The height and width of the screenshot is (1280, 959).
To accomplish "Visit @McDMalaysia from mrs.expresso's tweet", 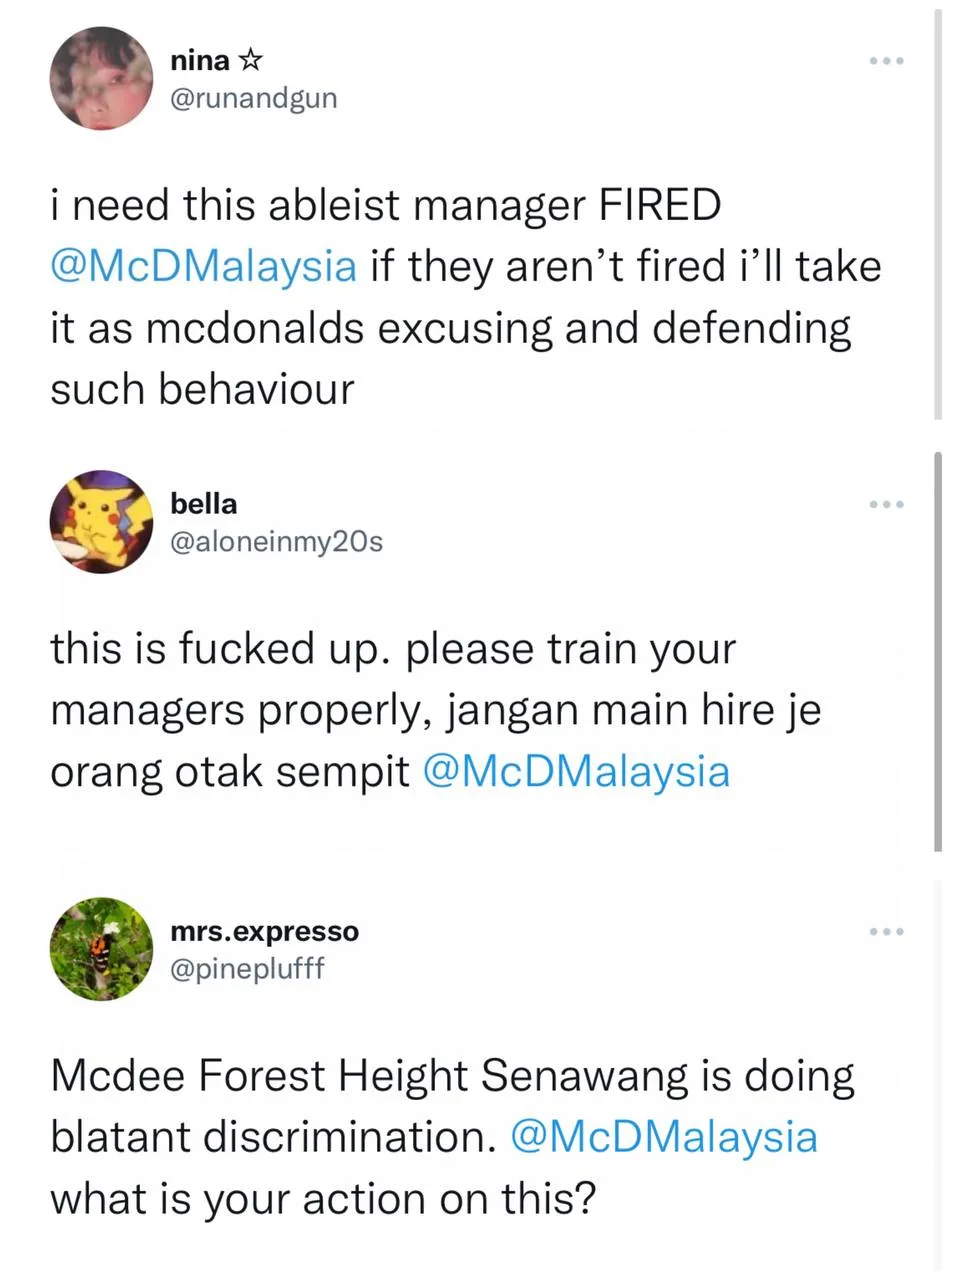I will click(664, 1137).
